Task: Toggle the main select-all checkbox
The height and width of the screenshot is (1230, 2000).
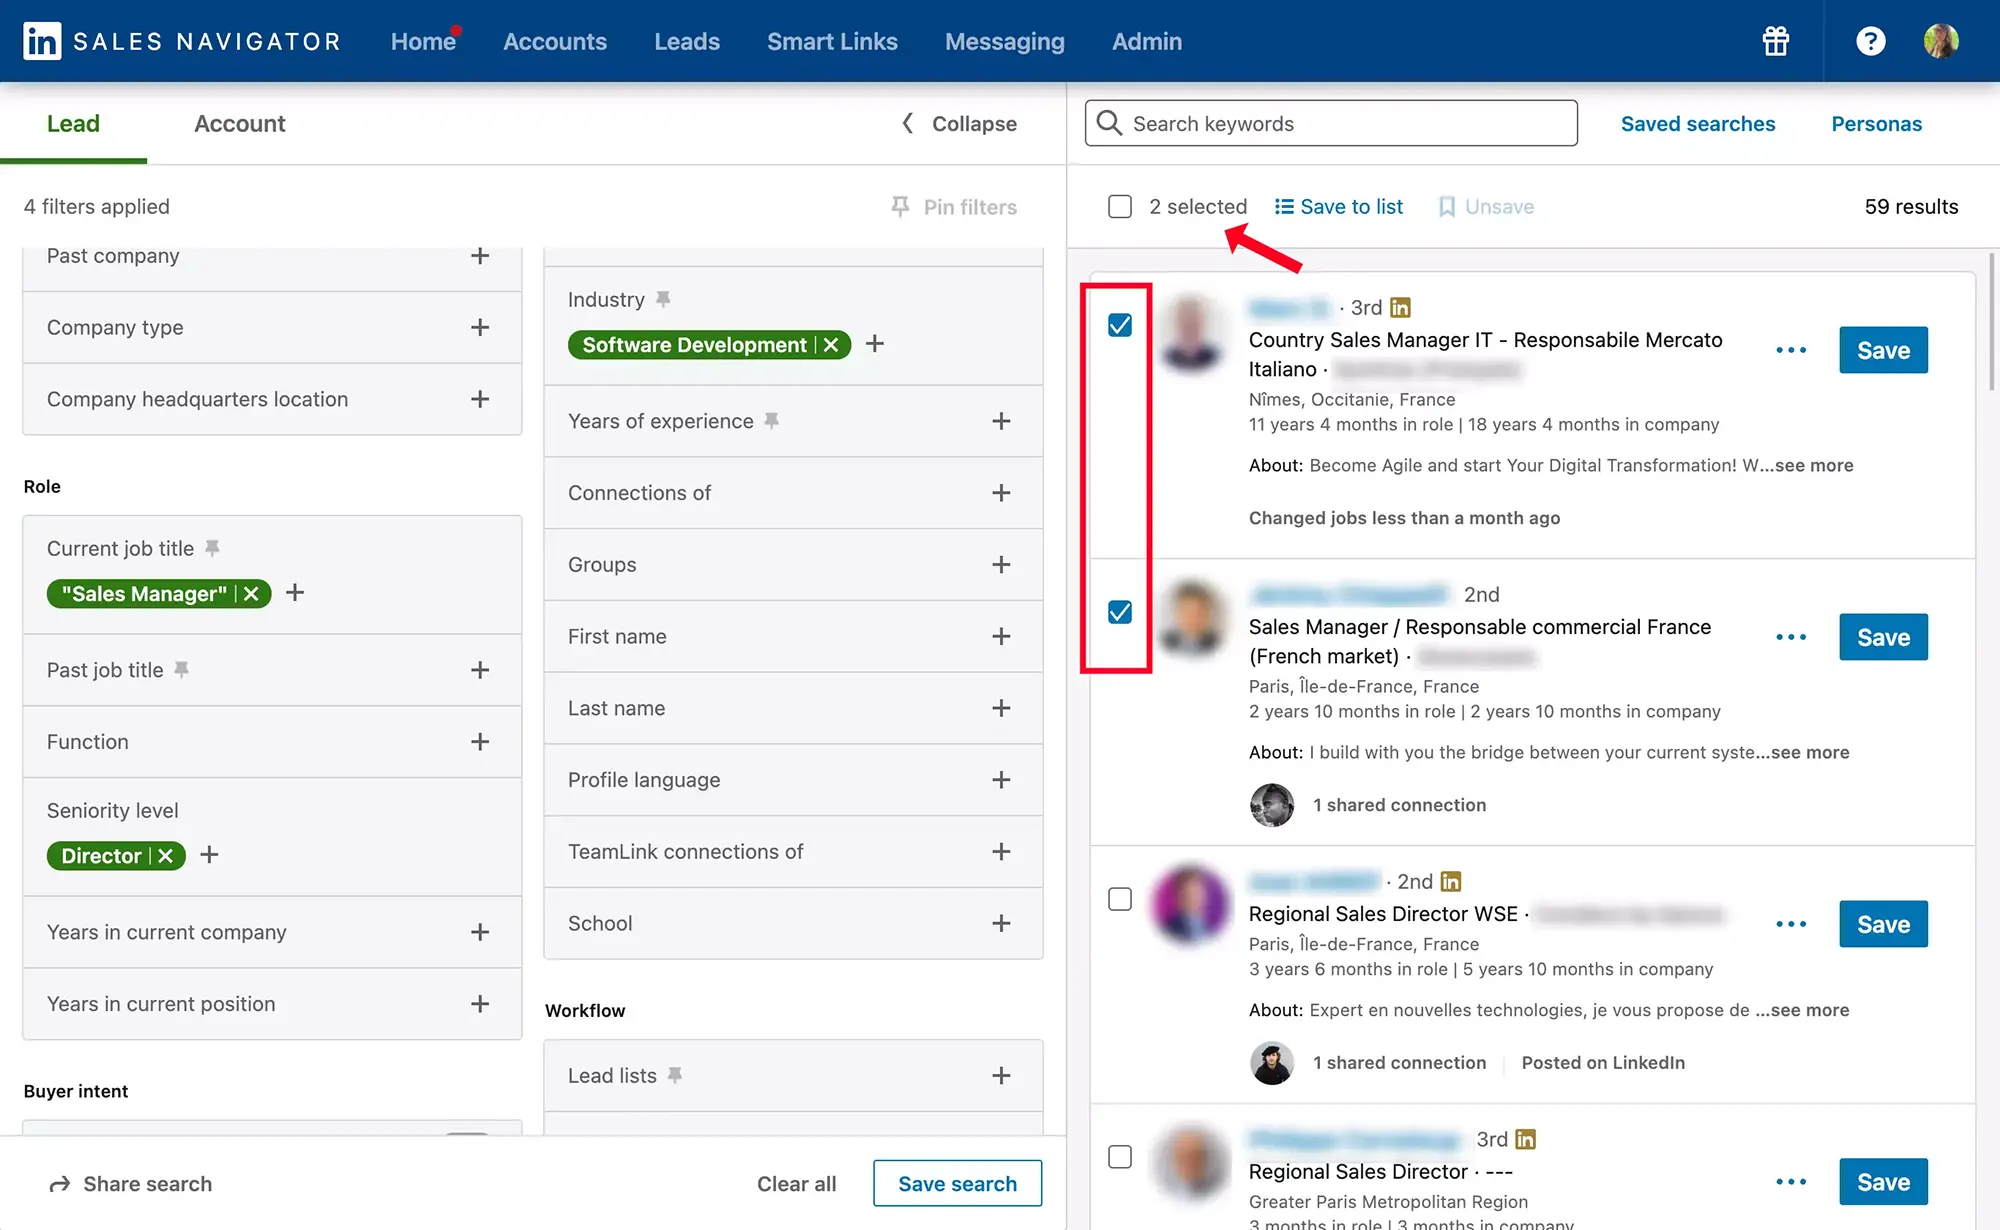Action: (x=1120, y=206)
